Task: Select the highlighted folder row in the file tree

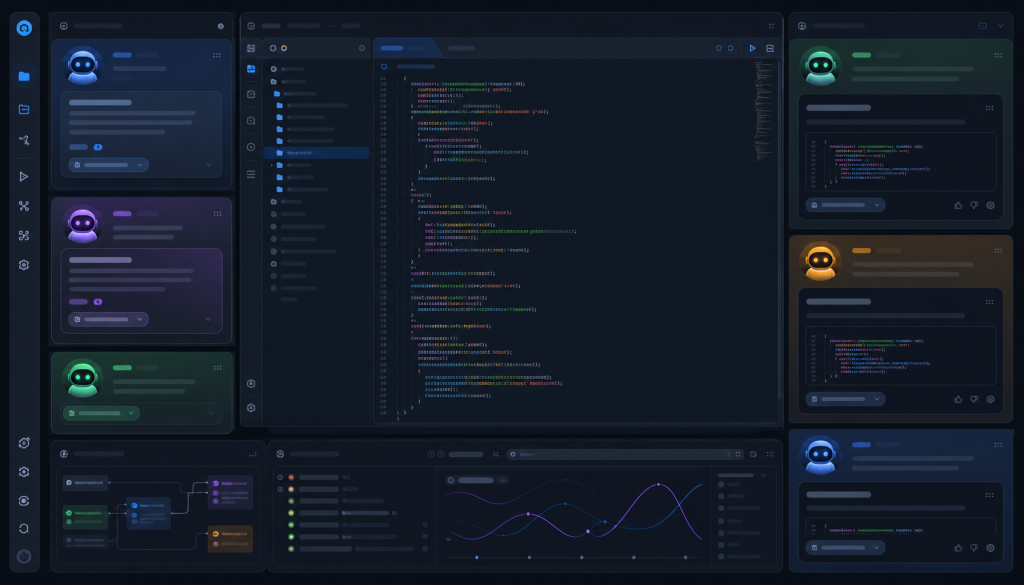Action: click(317, 153)
